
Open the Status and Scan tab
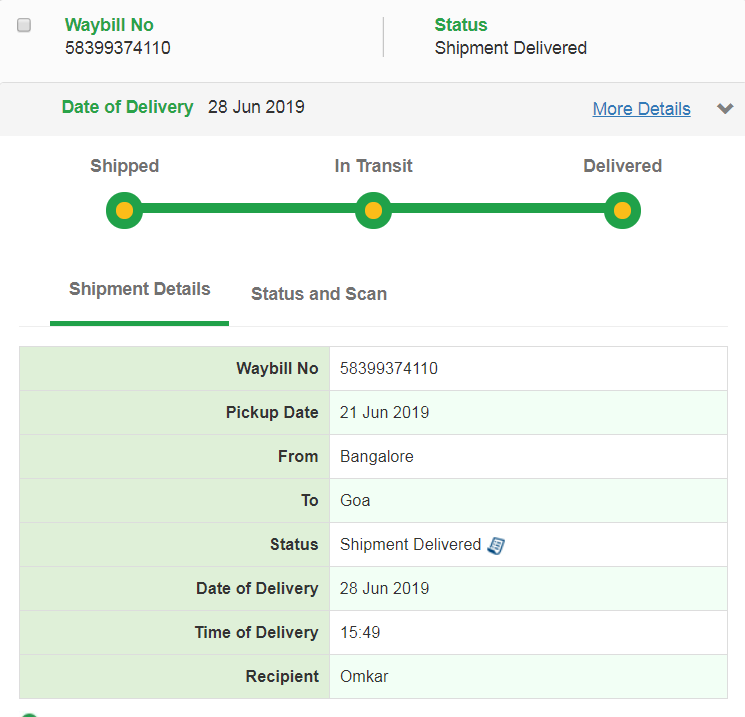pyautogui.click(x=319, y=294)
